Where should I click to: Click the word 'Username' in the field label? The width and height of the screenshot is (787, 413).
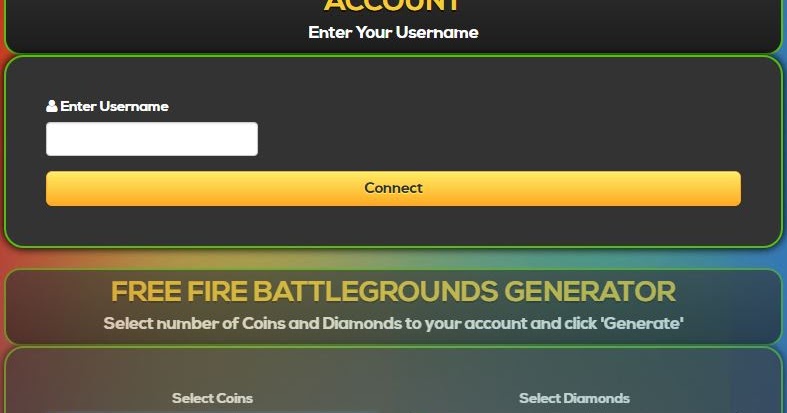click(x=134, y=106)
